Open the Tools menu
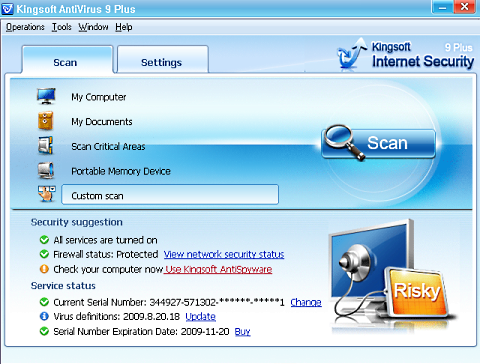 click(x=62, y=27)
